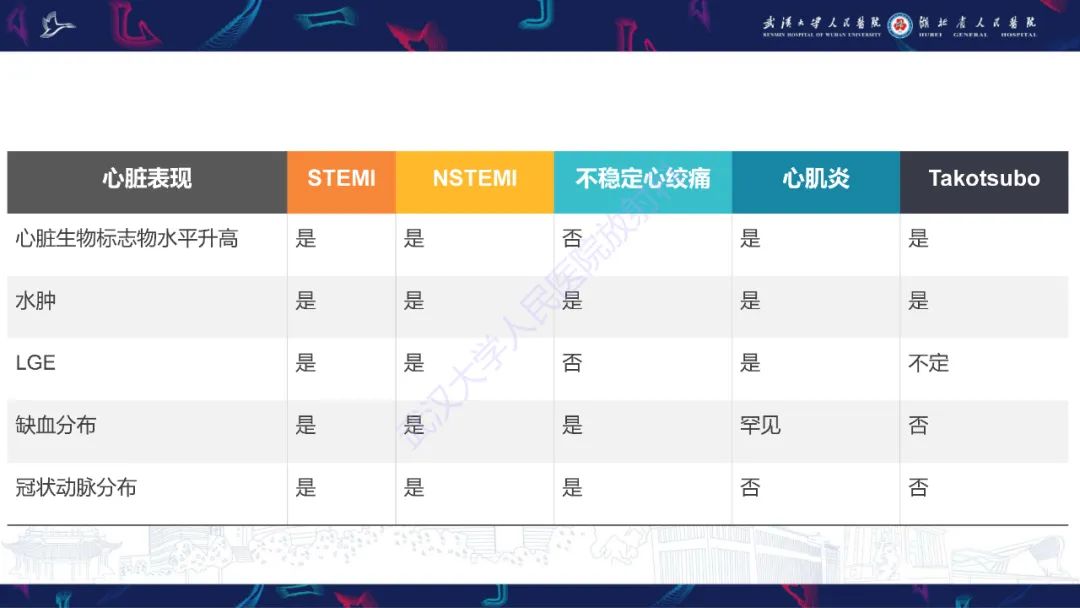This screenshot has width=1080, height=608.
Task: Click 不稳定心绞痛 value 是 in 缺血分布 row
Action: pos(572,425)
